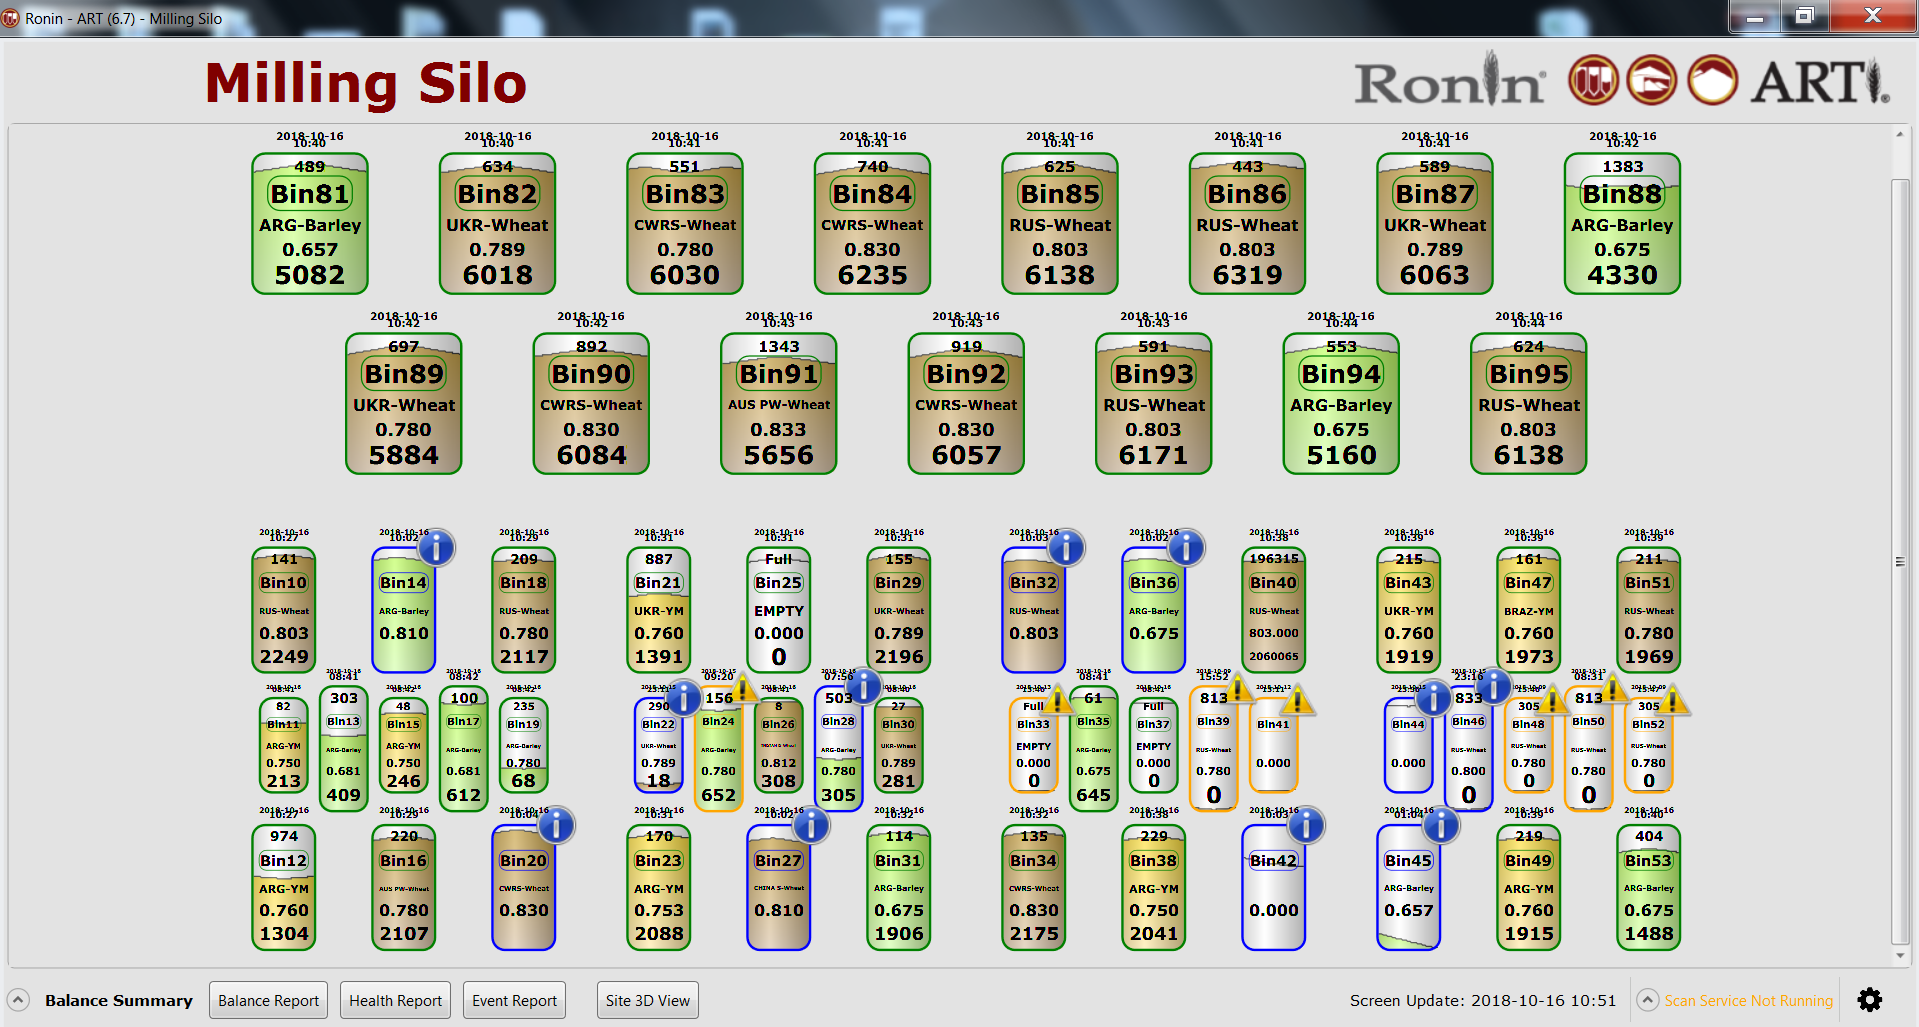Click the info icon on Bin42

click(x=1306, y=825)
